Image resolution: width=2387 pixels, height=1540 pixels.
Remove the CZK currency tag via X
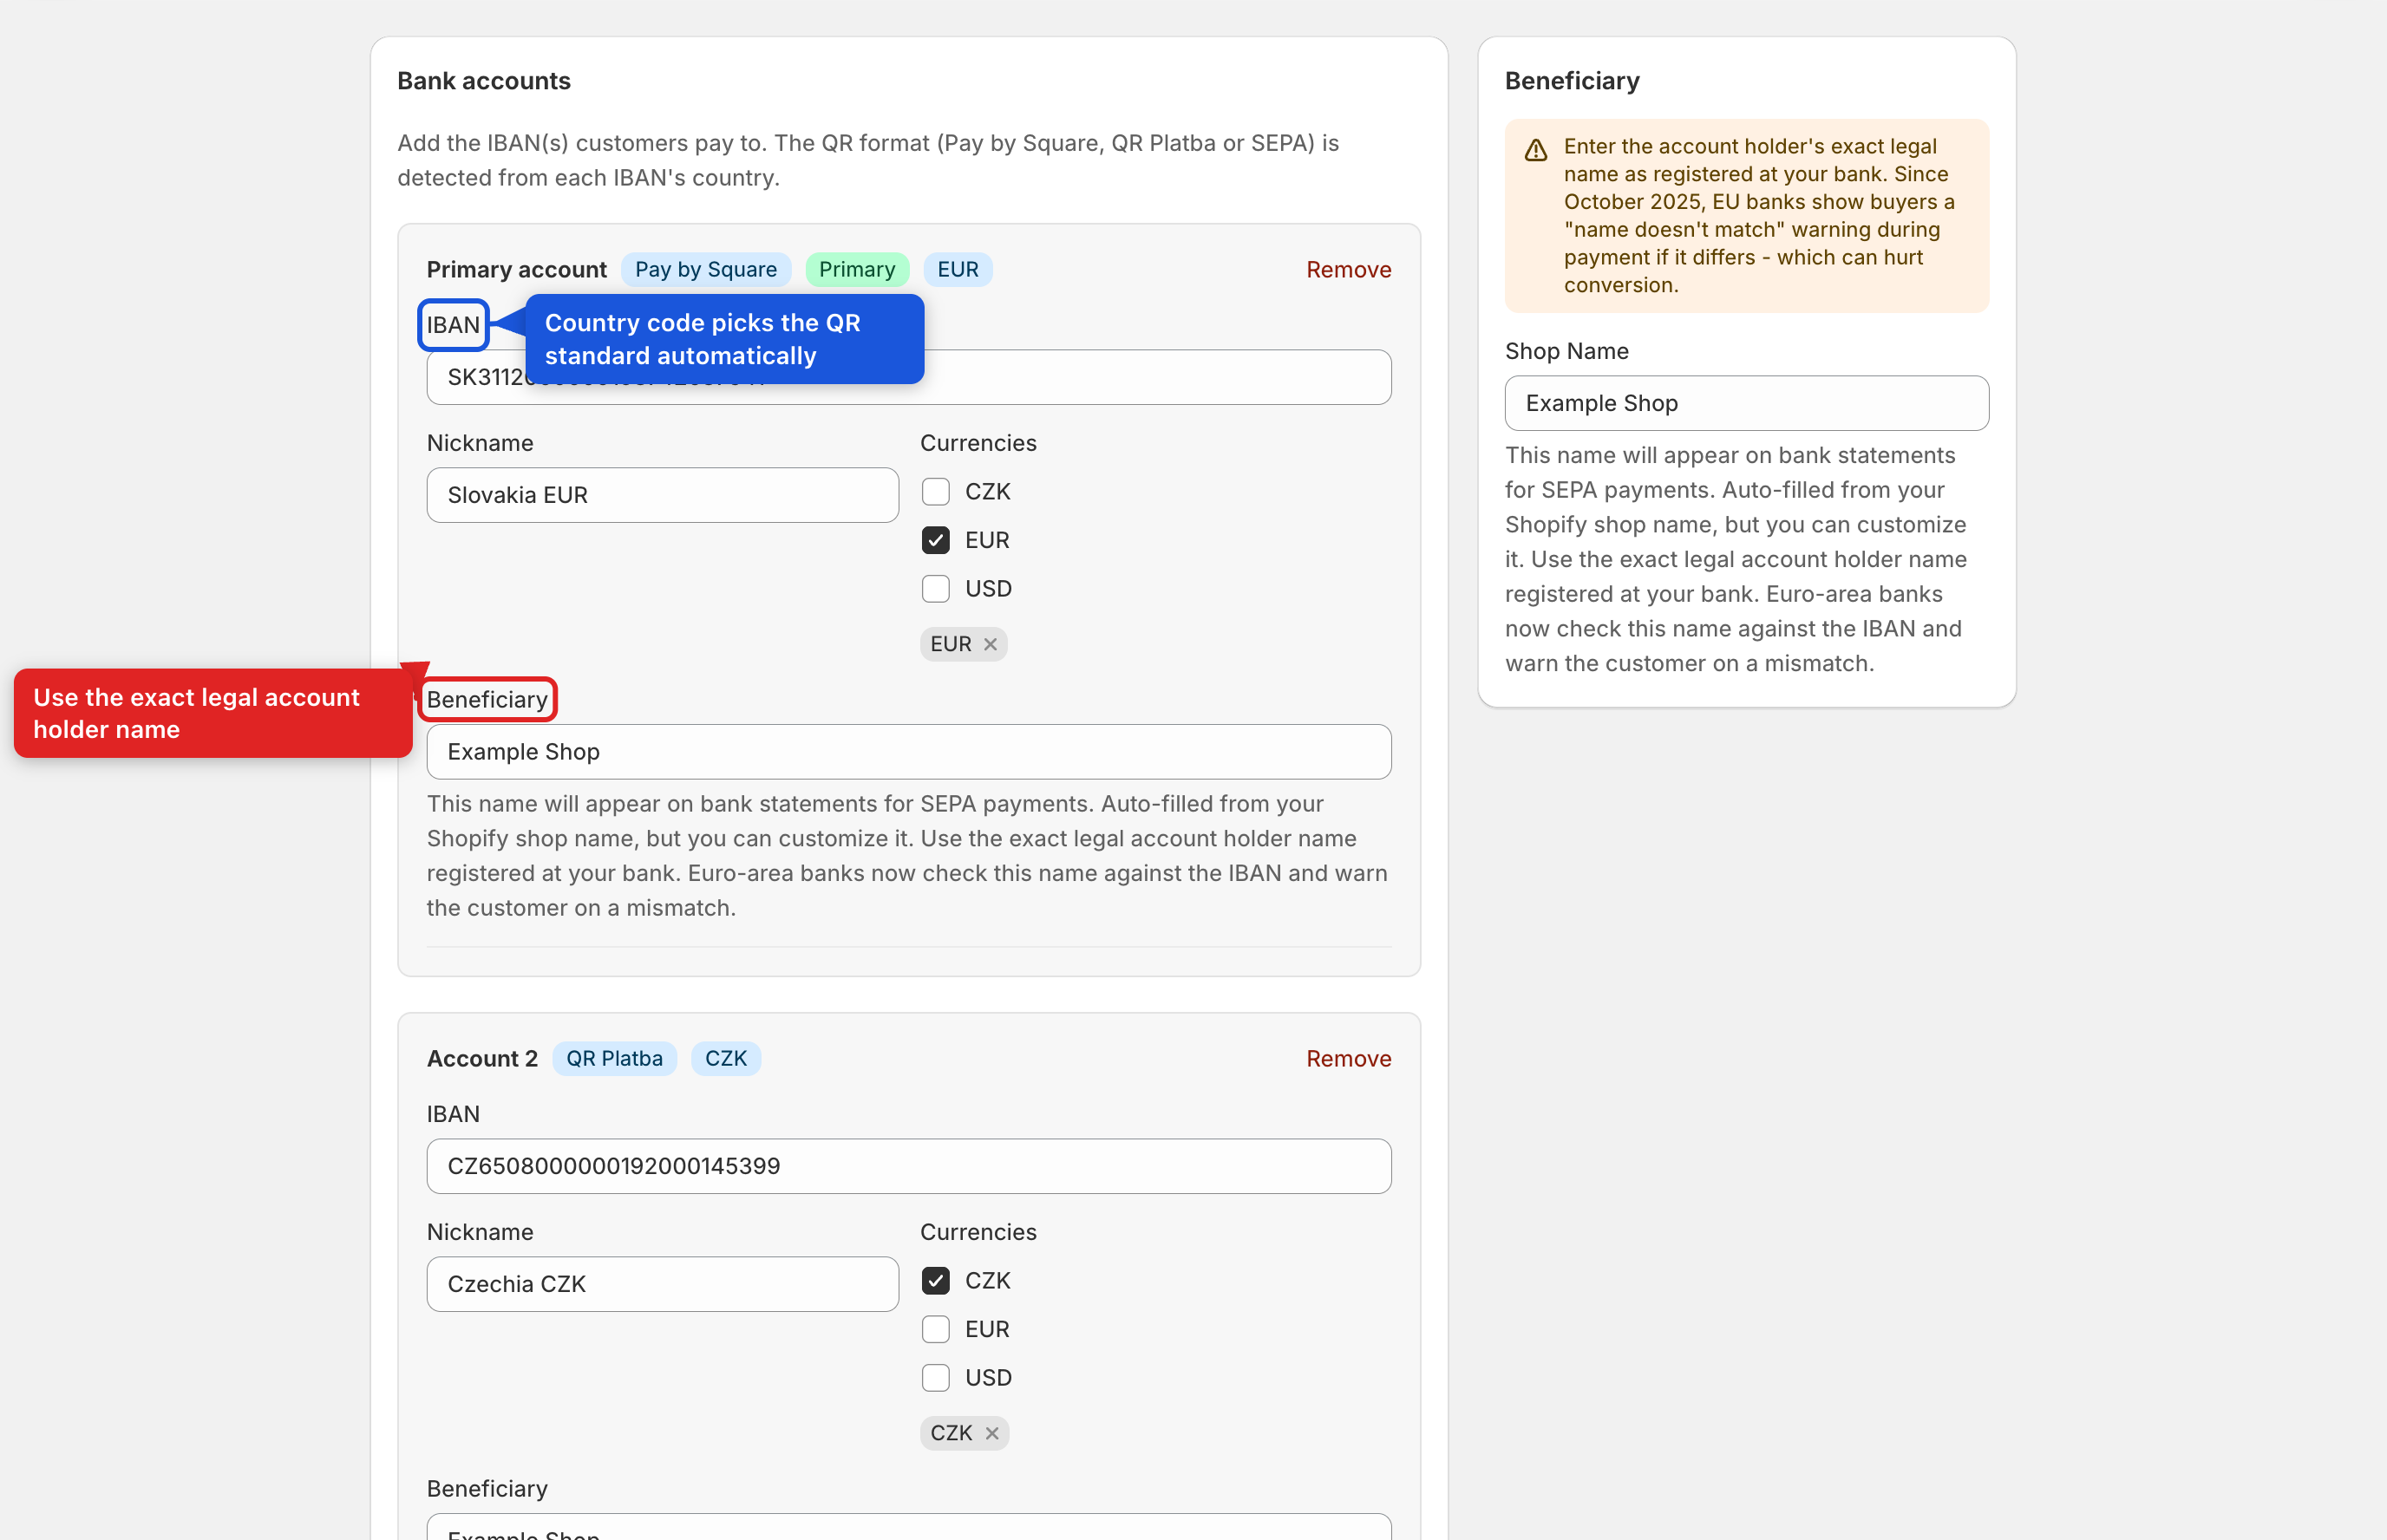(x=991, y=1433)
